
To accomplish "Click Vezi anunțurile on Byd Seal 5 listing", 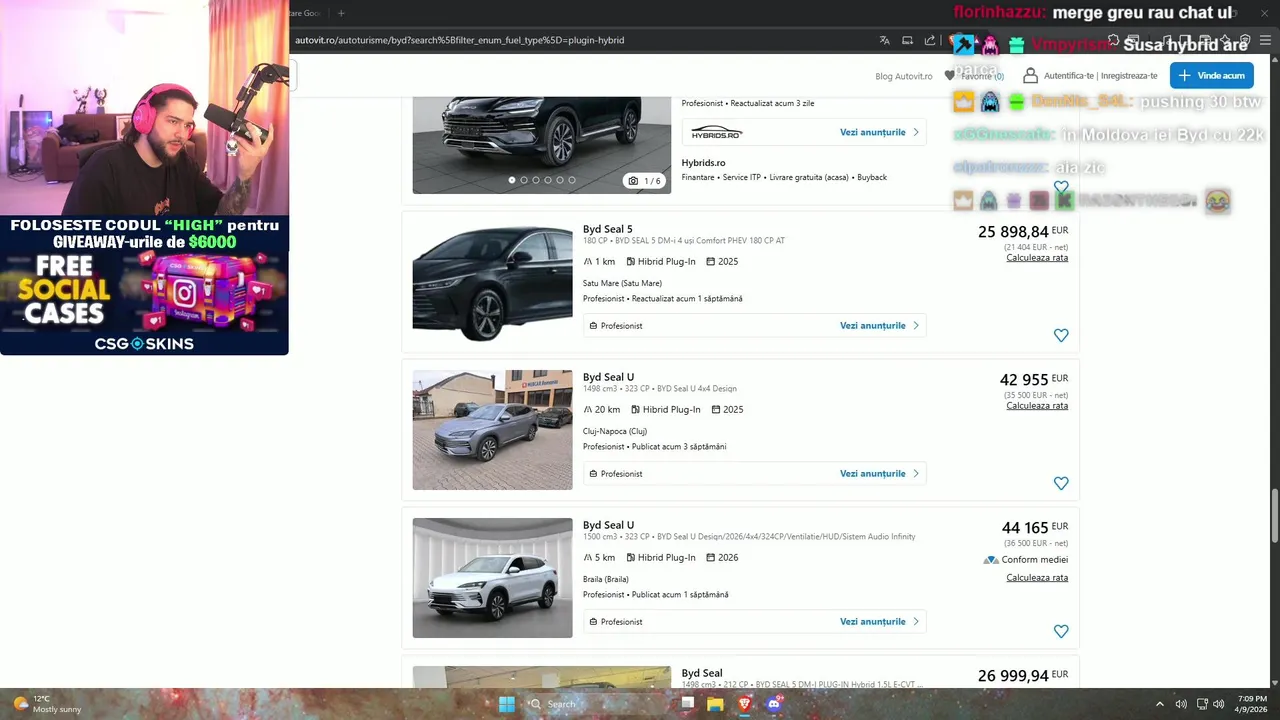I will (x=872, y=326).
